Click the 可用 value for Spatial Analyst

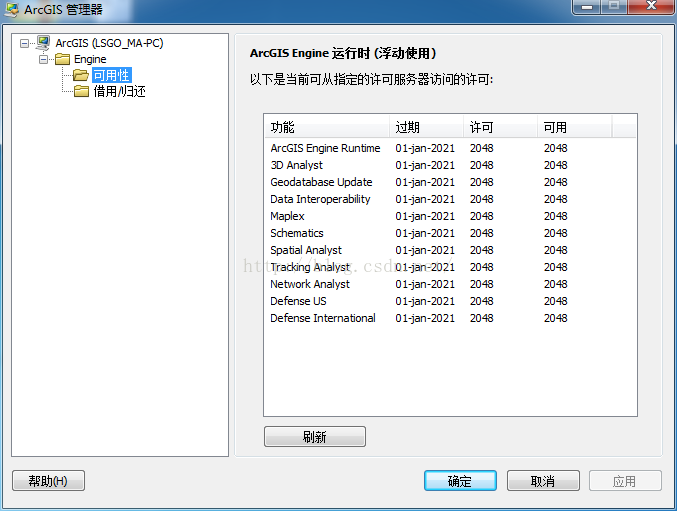[x=555, y=250]
